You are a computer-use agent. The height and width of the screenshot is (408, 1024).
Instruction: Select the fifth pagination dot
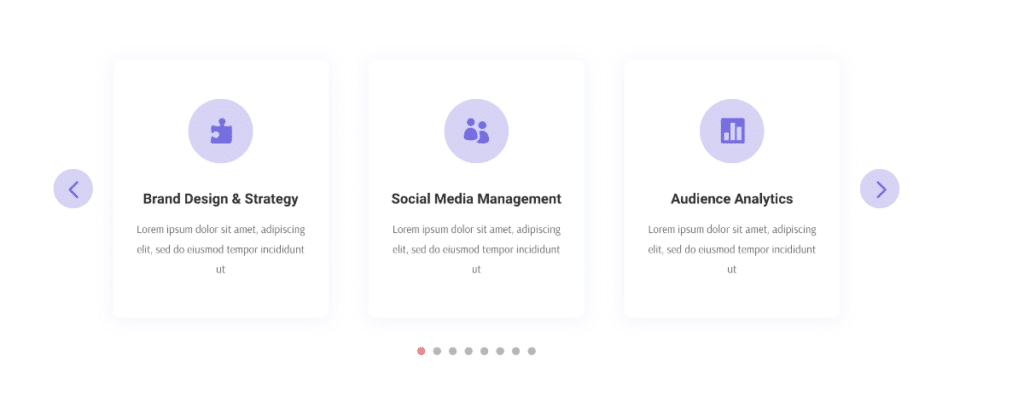pos(484,351)
